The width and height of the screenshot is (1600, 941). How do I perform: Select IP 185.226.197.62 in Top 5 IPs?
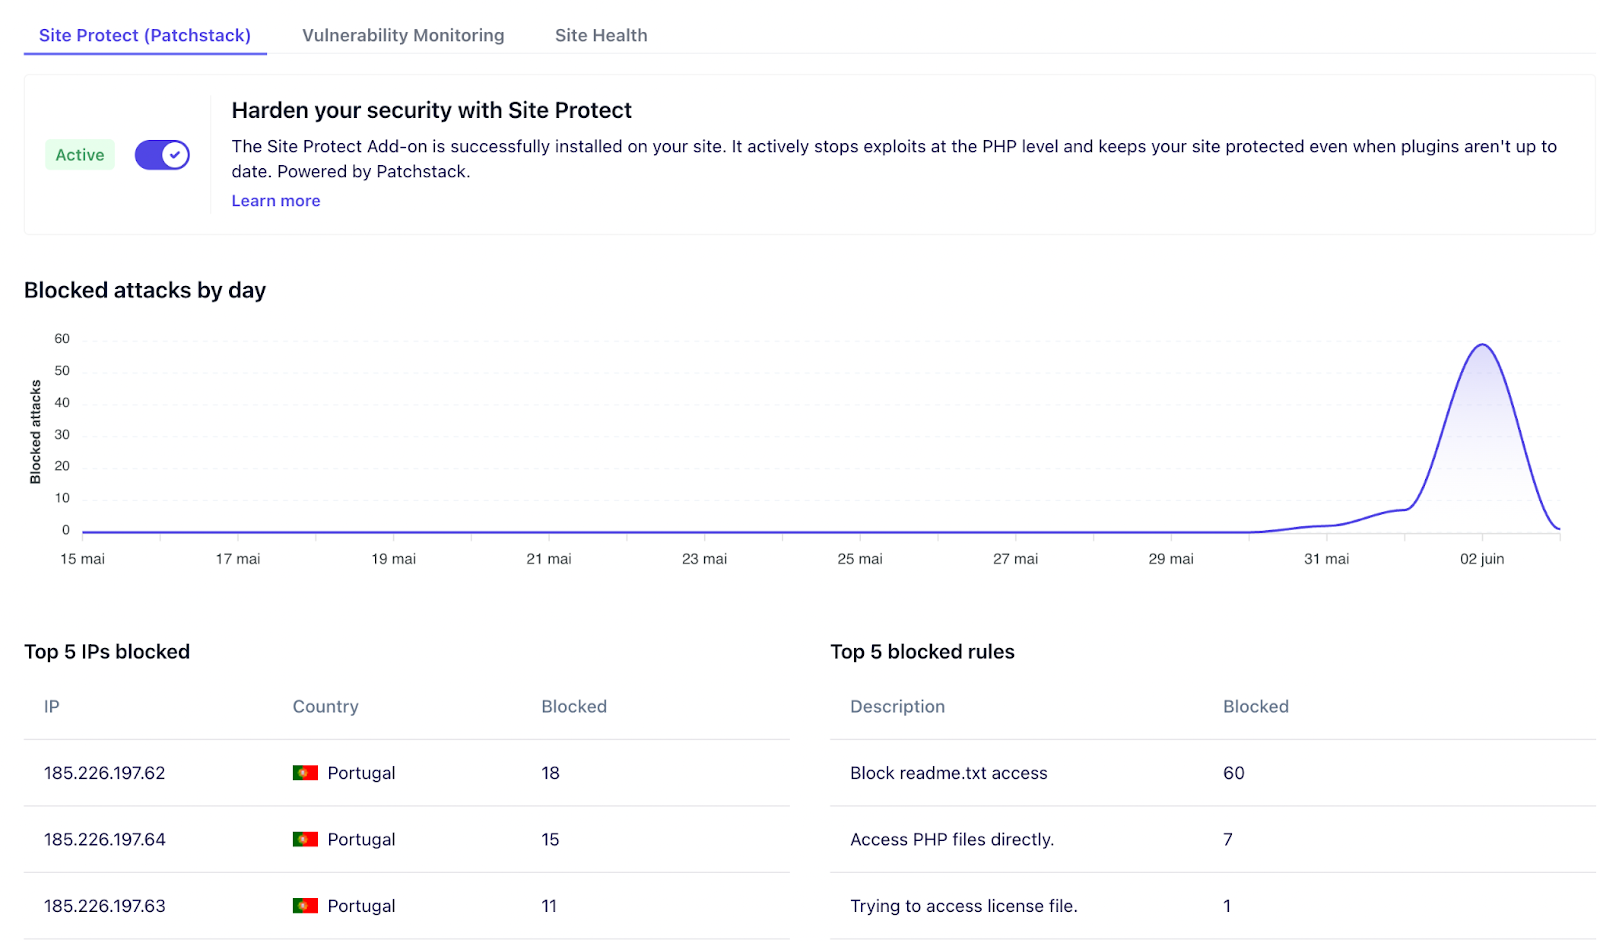click(x=104, y=772)
